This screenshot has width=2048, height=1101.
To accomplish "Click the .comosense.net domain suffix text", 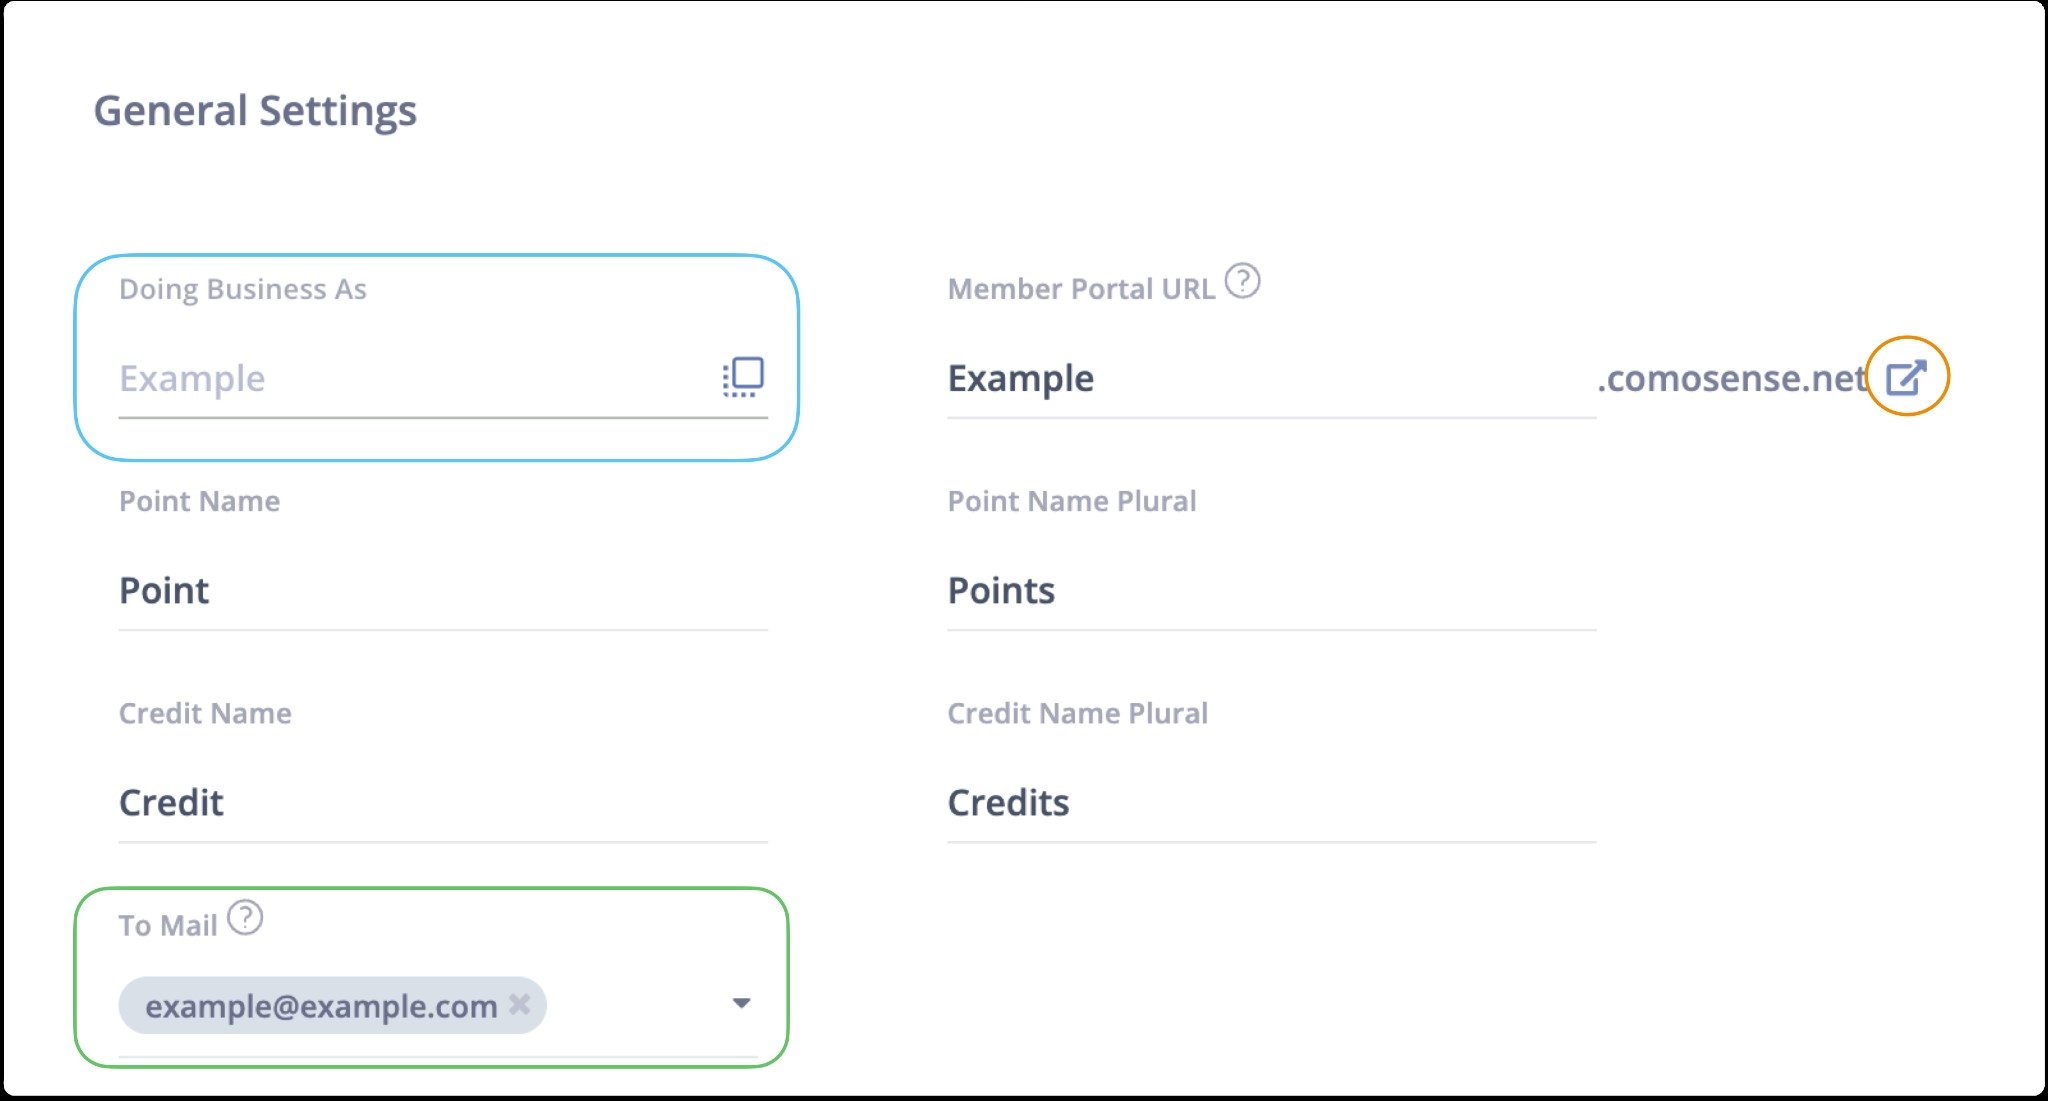I will pos(1732,378).
